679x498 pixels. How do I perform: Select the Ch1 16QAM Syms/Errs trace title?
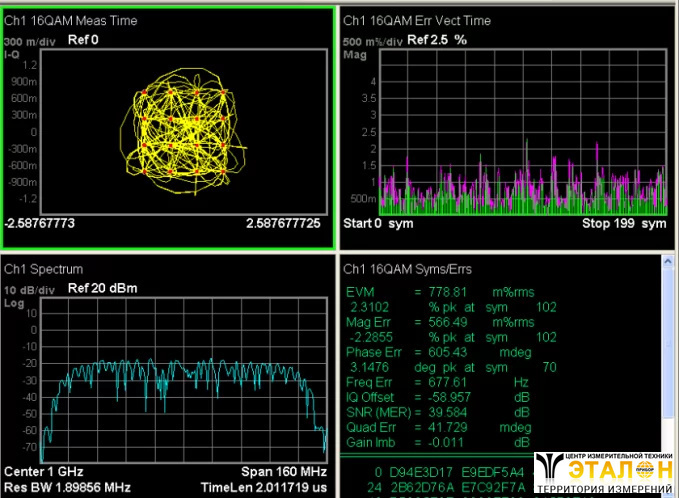click(x=410, y=269)
